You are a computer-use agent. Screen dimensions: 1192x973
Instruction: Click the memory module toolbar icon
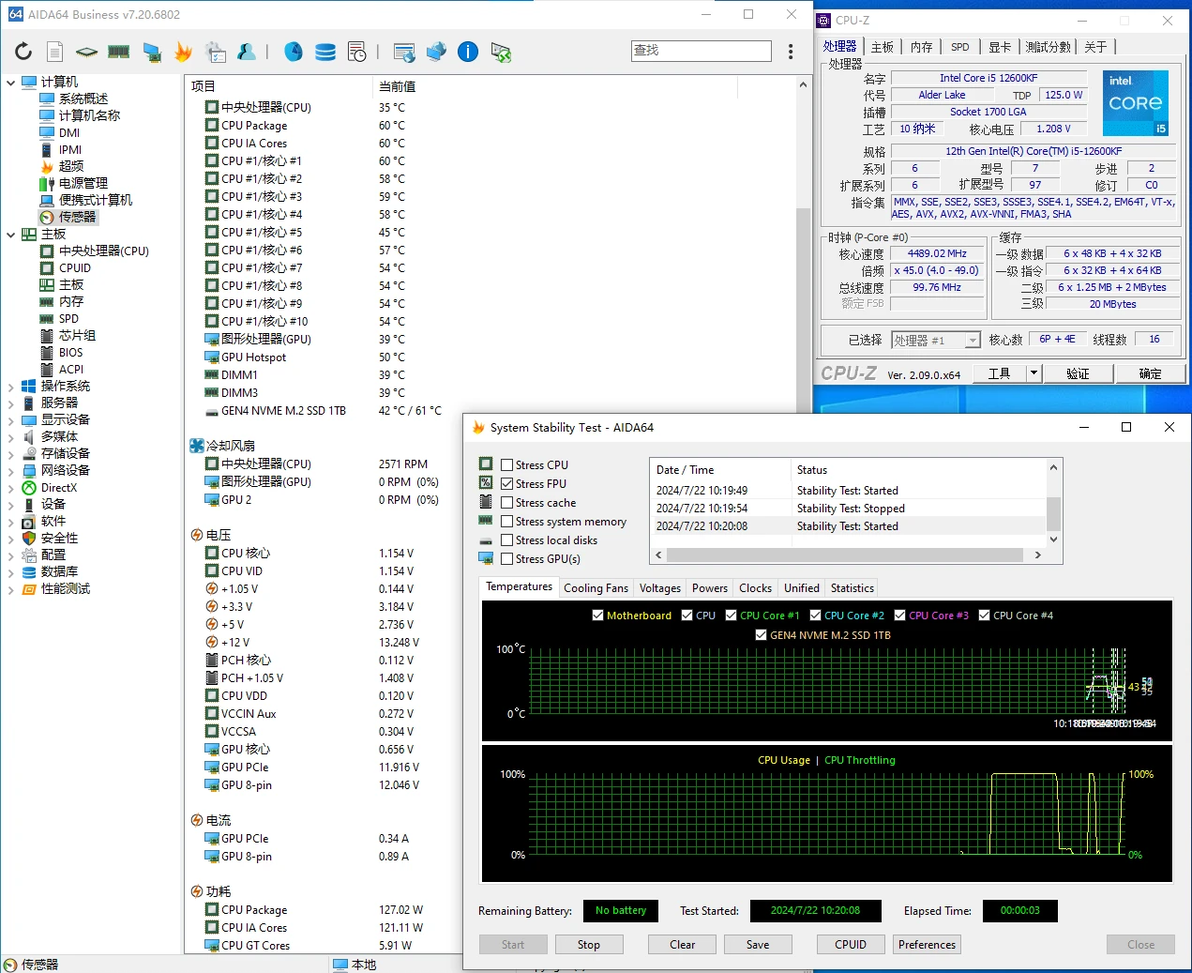[x=119, y=52]
